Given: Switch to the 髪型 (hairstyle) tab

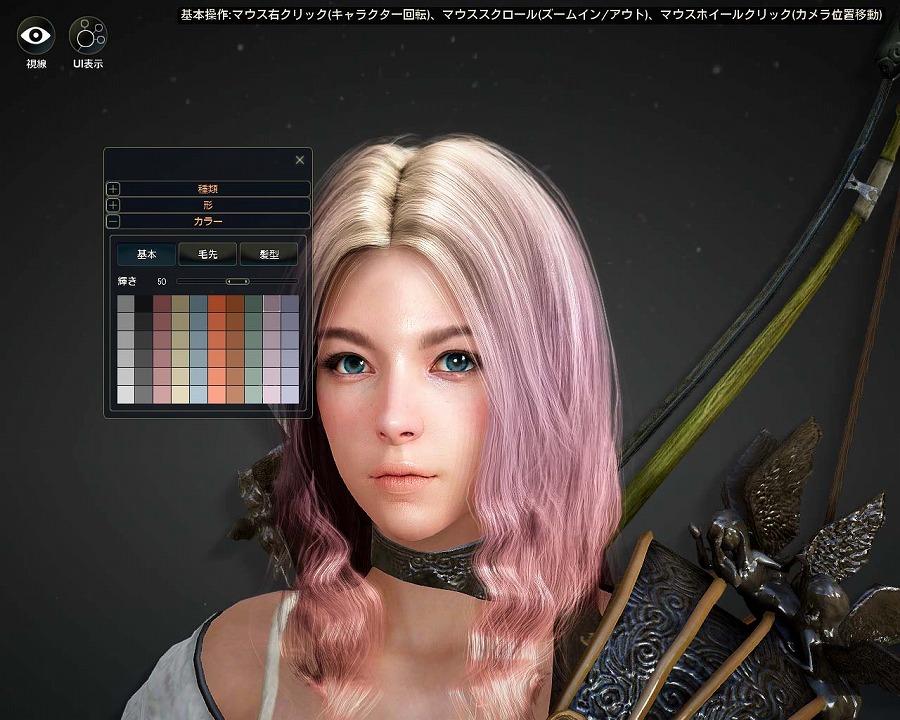Looking at the screenshot, I should pos(268,254).
